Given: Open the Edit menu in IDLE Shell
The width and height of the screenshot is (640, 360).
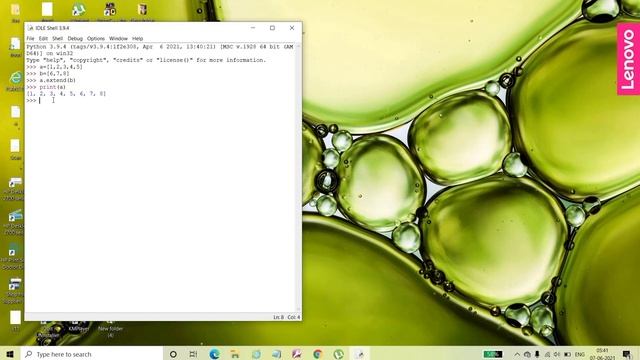Looking at the screenshot, I should click(x=43, y=38).
